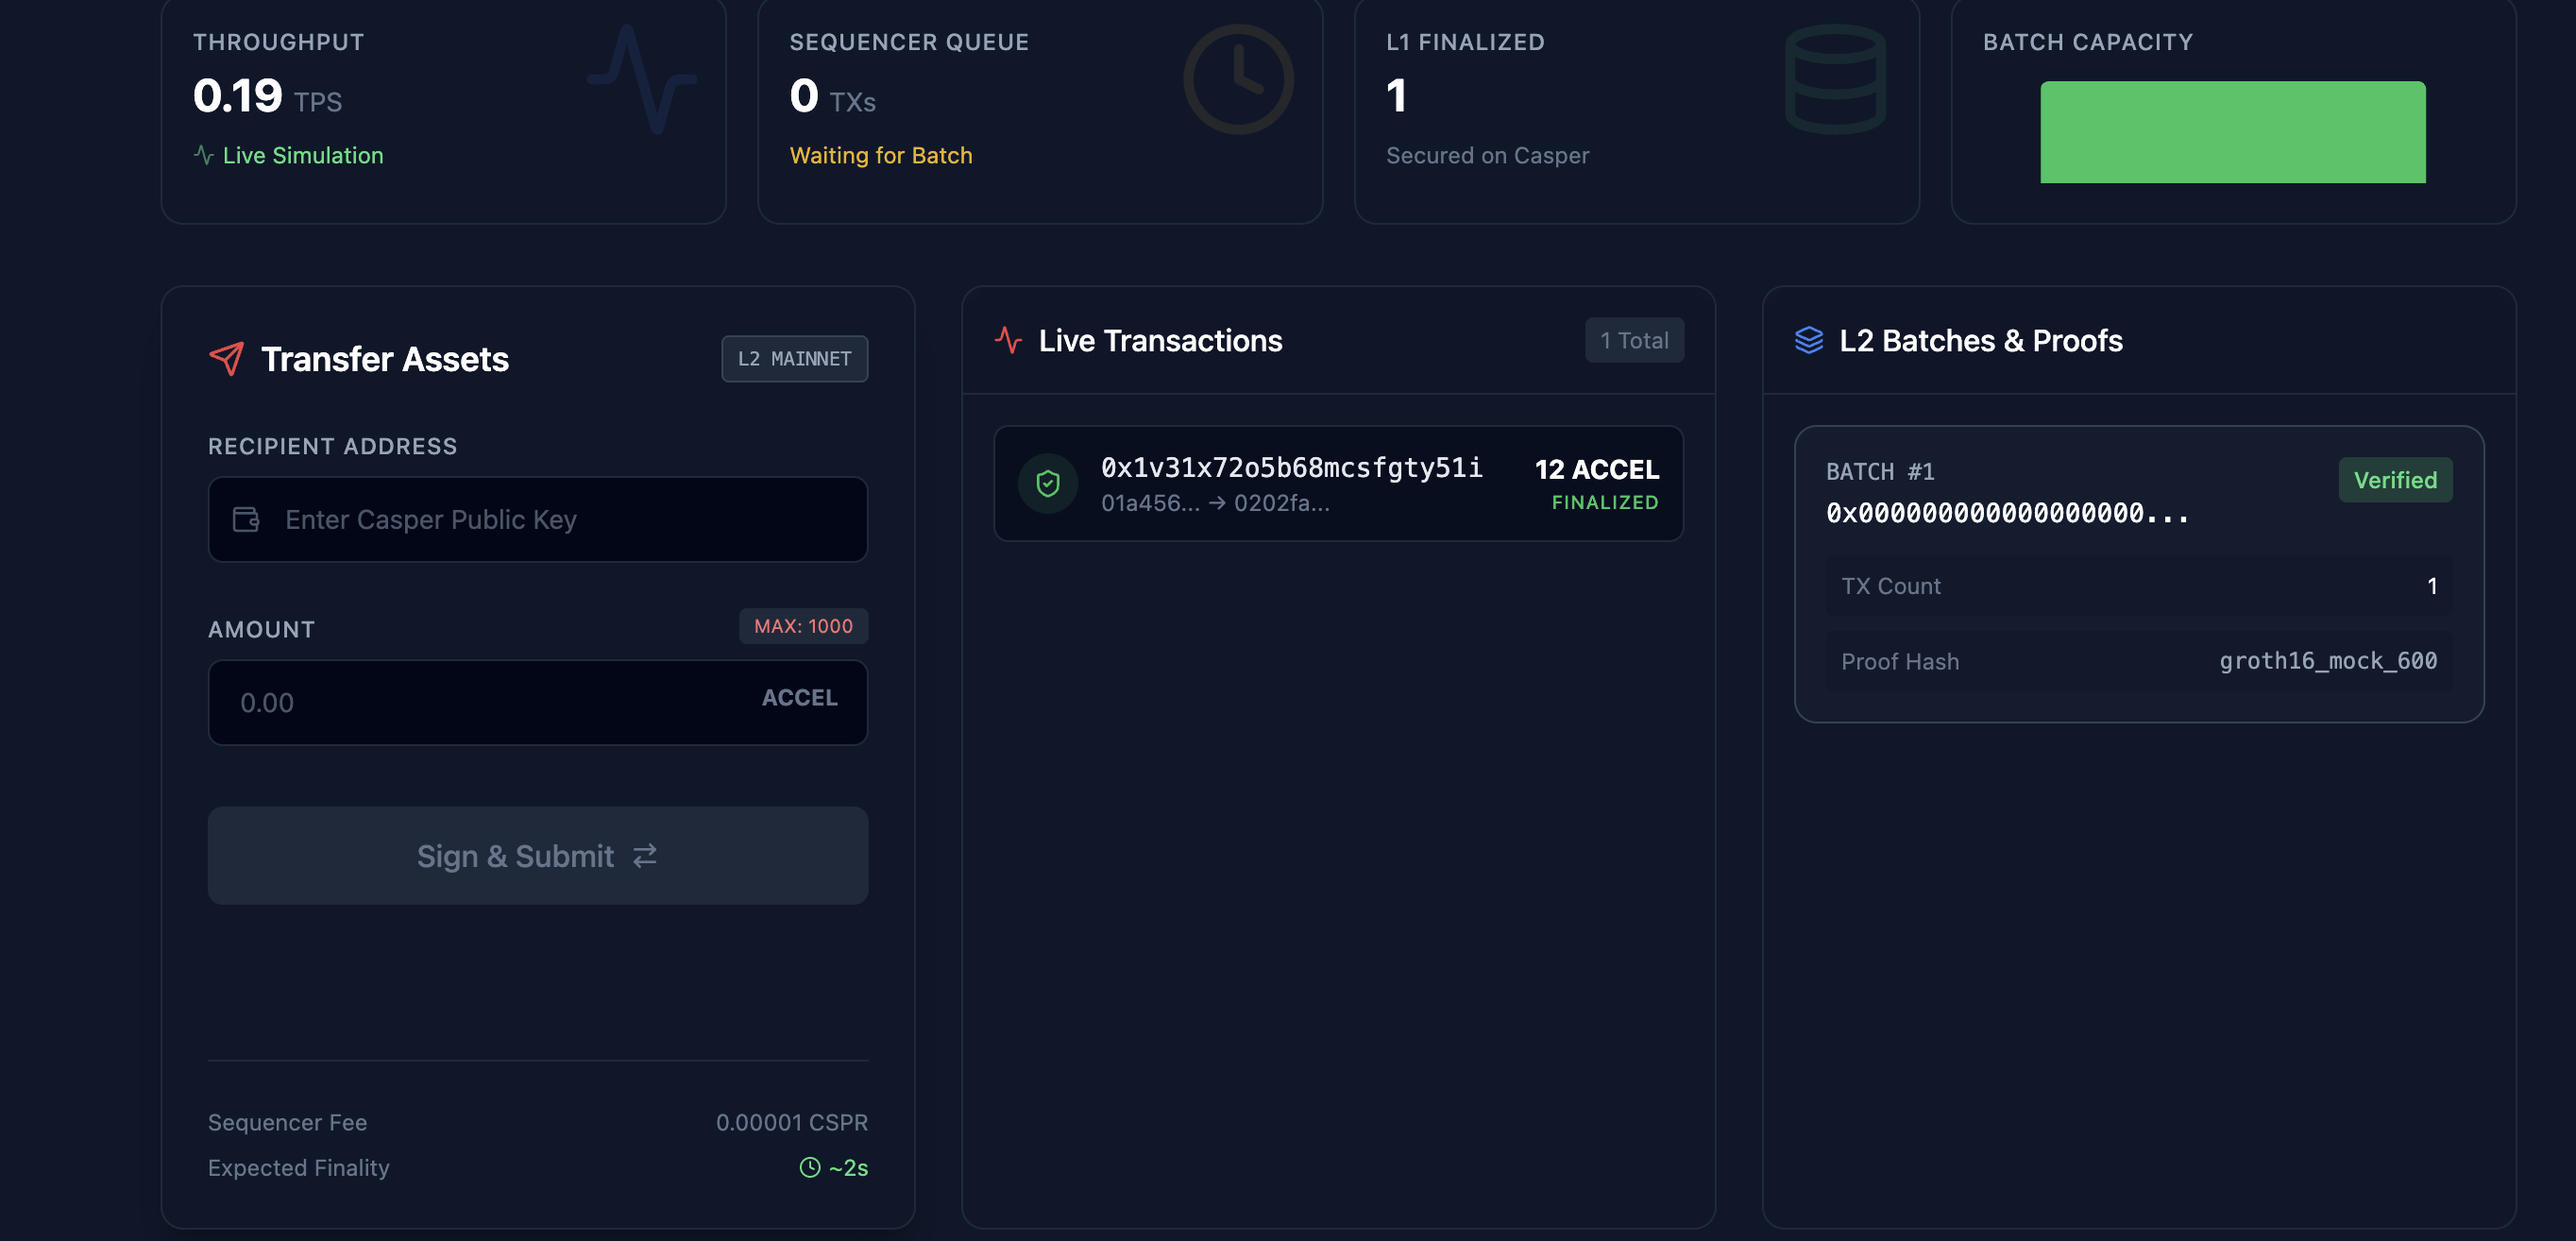Click the paper plane Transfer Assets icon
Viewport: 2576px width, 1241px height.
(226, 359)
